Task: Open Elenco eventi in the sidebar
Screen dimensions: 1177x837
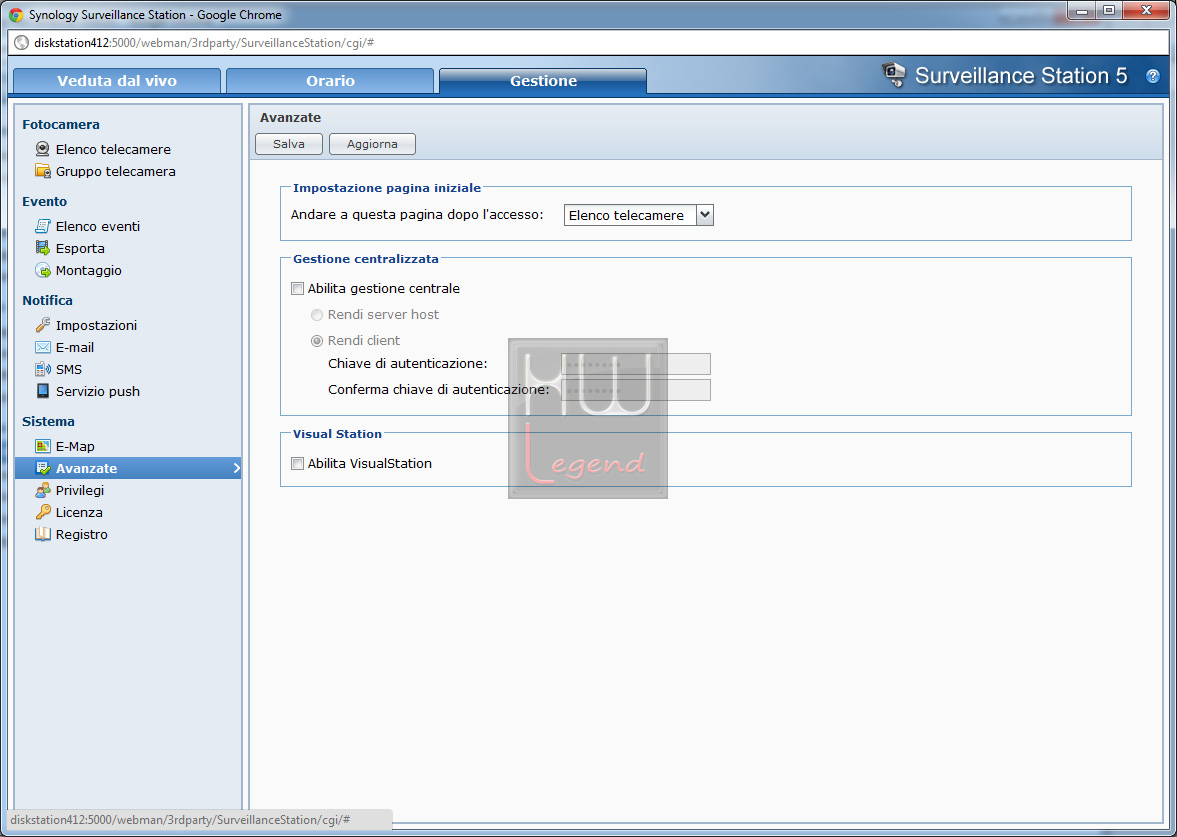Action: coord(98,226)
